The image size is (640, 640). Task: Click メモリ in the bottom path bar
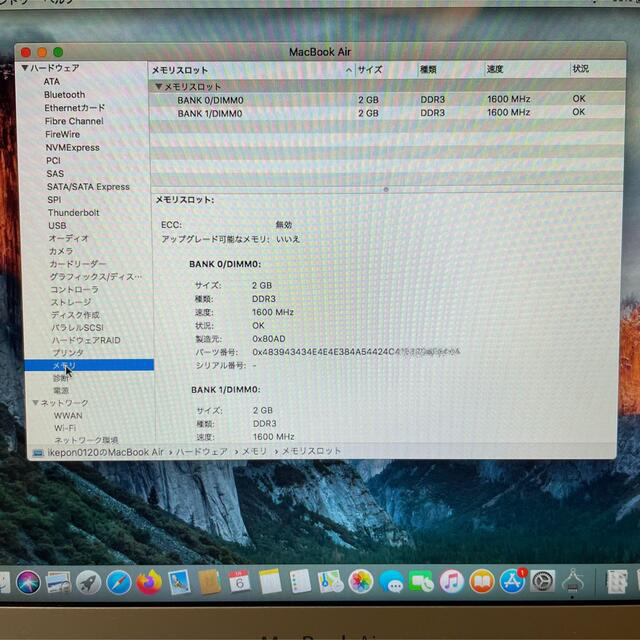254,451
